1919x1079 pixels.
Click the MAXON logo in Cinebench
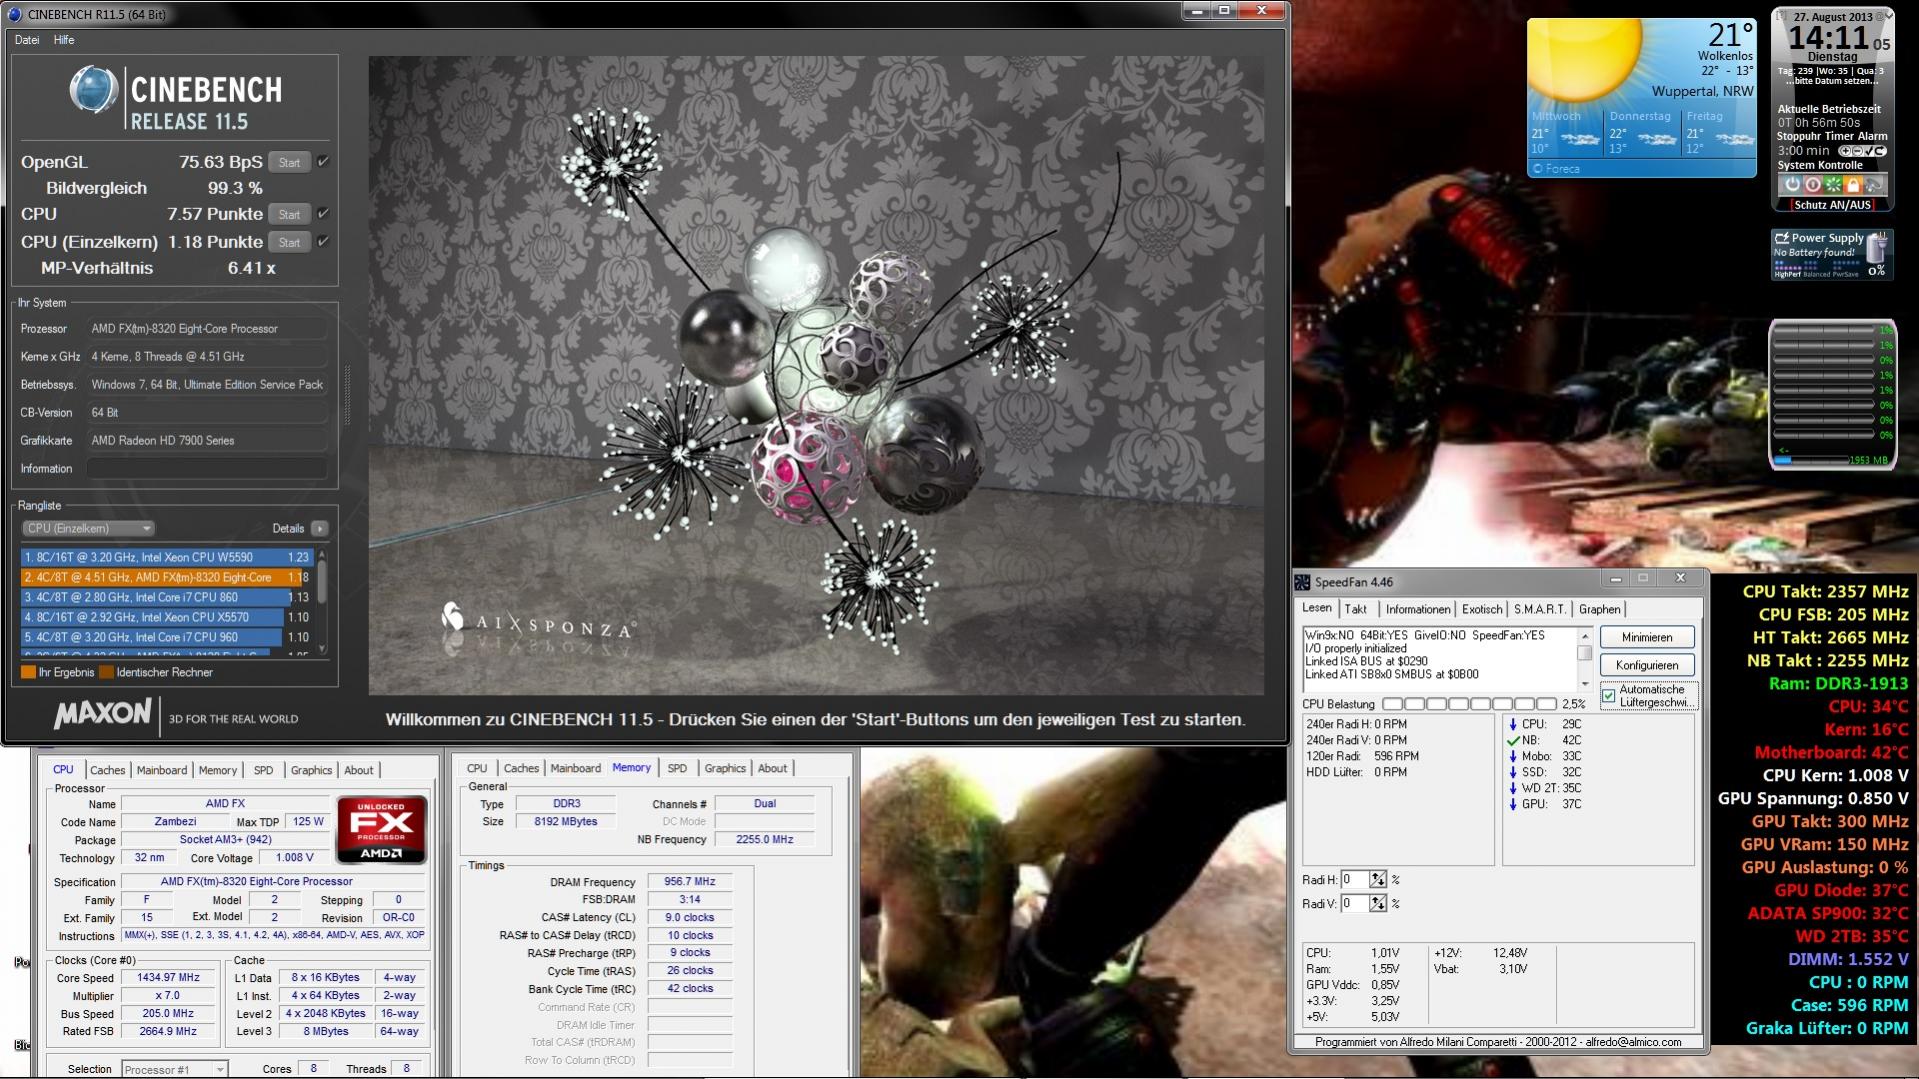coord(102,714)
